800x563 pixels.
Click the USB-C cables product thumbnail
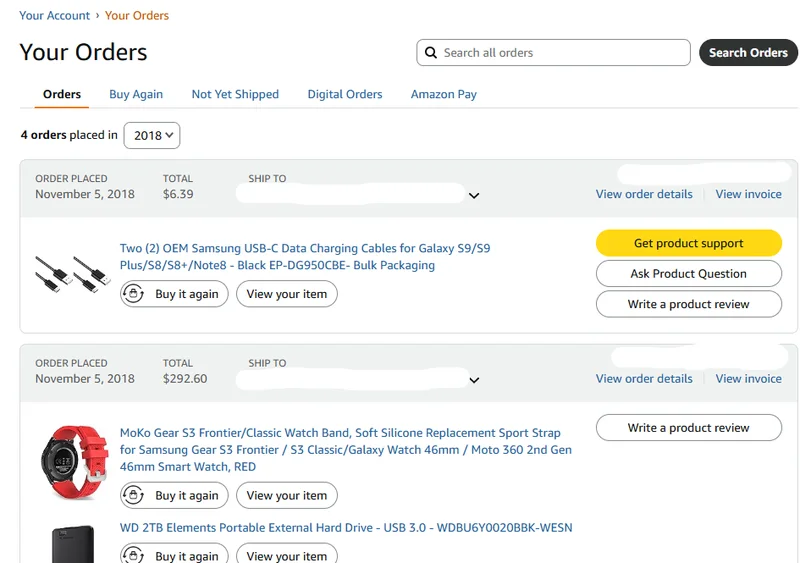coord(72,275)
